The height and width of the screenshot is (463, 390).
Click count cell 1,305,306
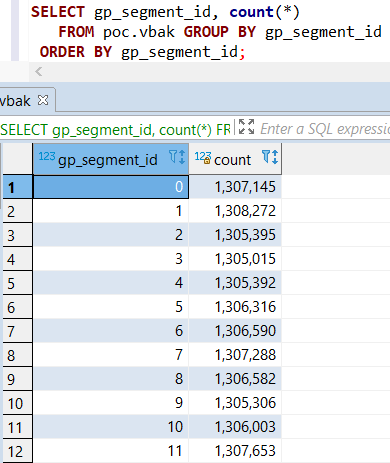235,403
